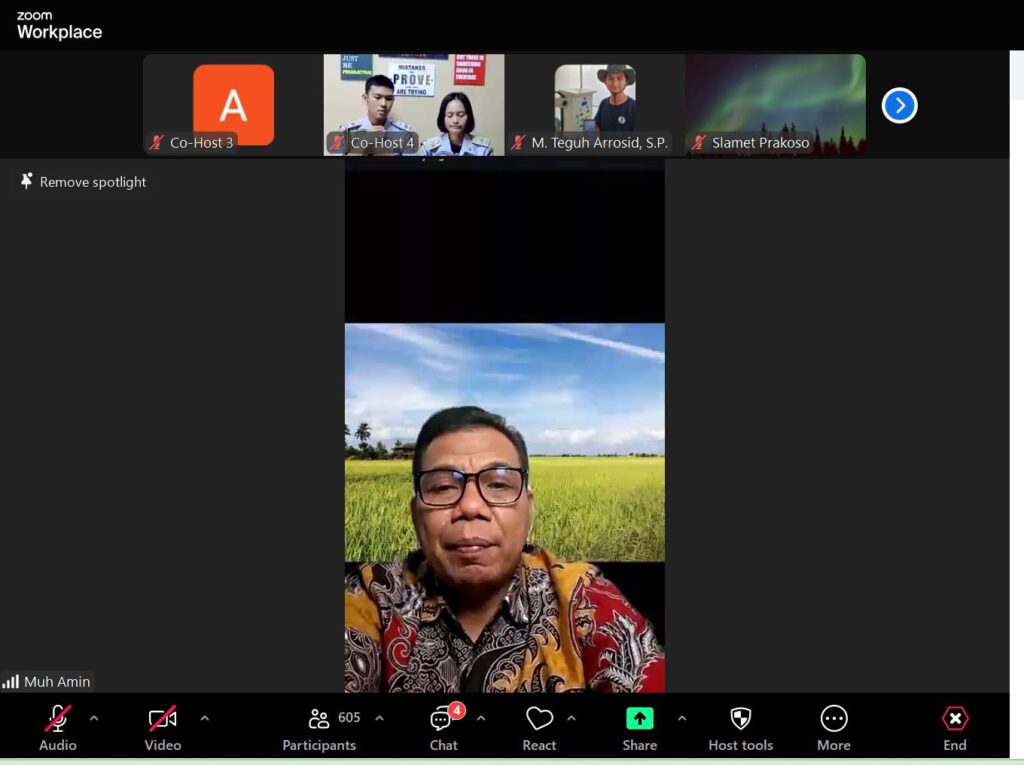Click the green Share screen icon

pos(639,719)
